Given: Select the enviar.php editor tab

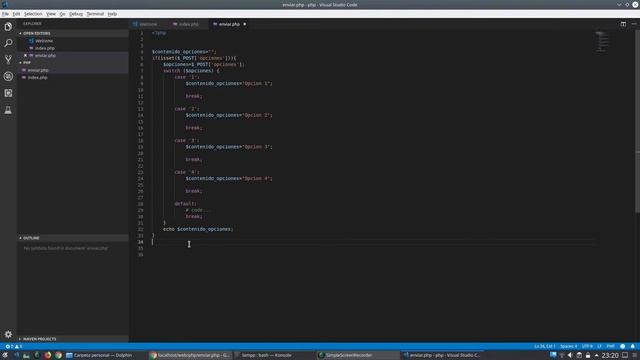Looking at the screenshot, I should click(x=229, y=24).
